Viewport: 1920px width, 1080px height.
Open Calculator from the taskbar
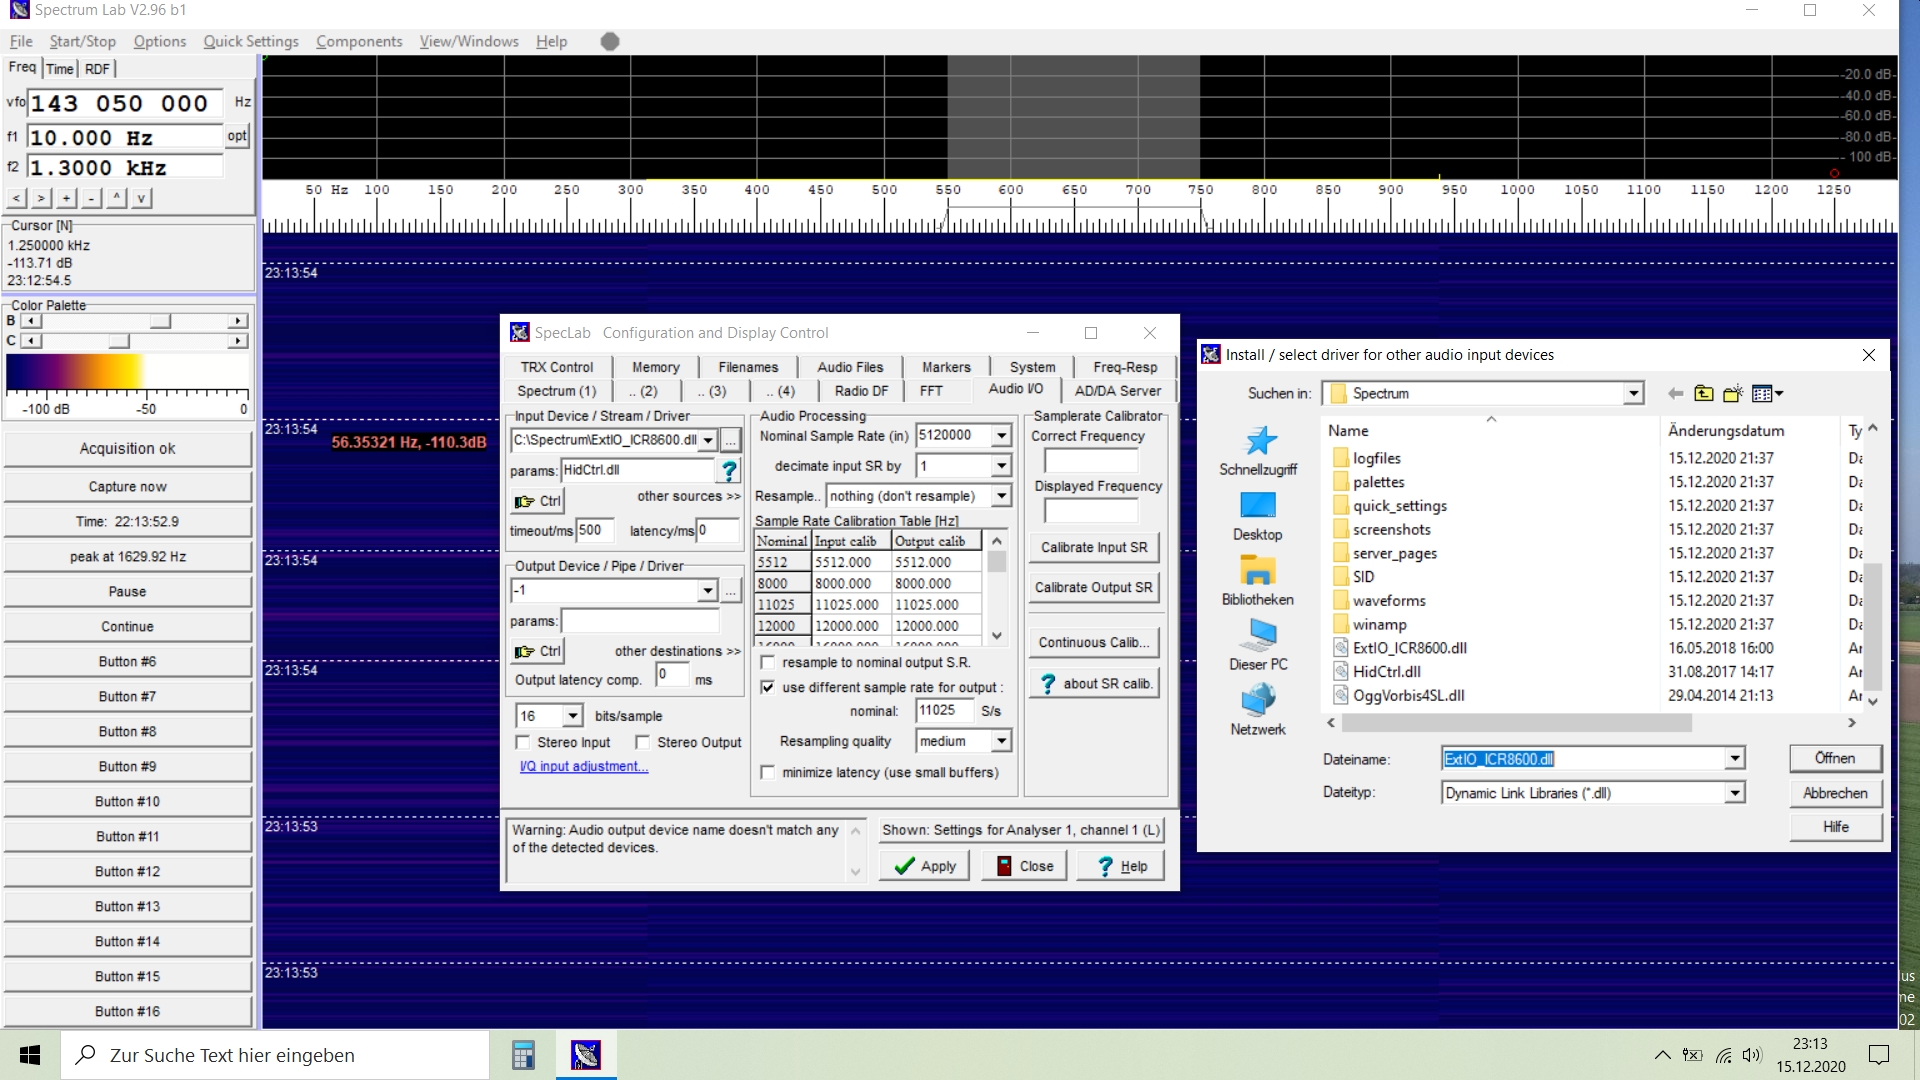[x=523, y=1055]
